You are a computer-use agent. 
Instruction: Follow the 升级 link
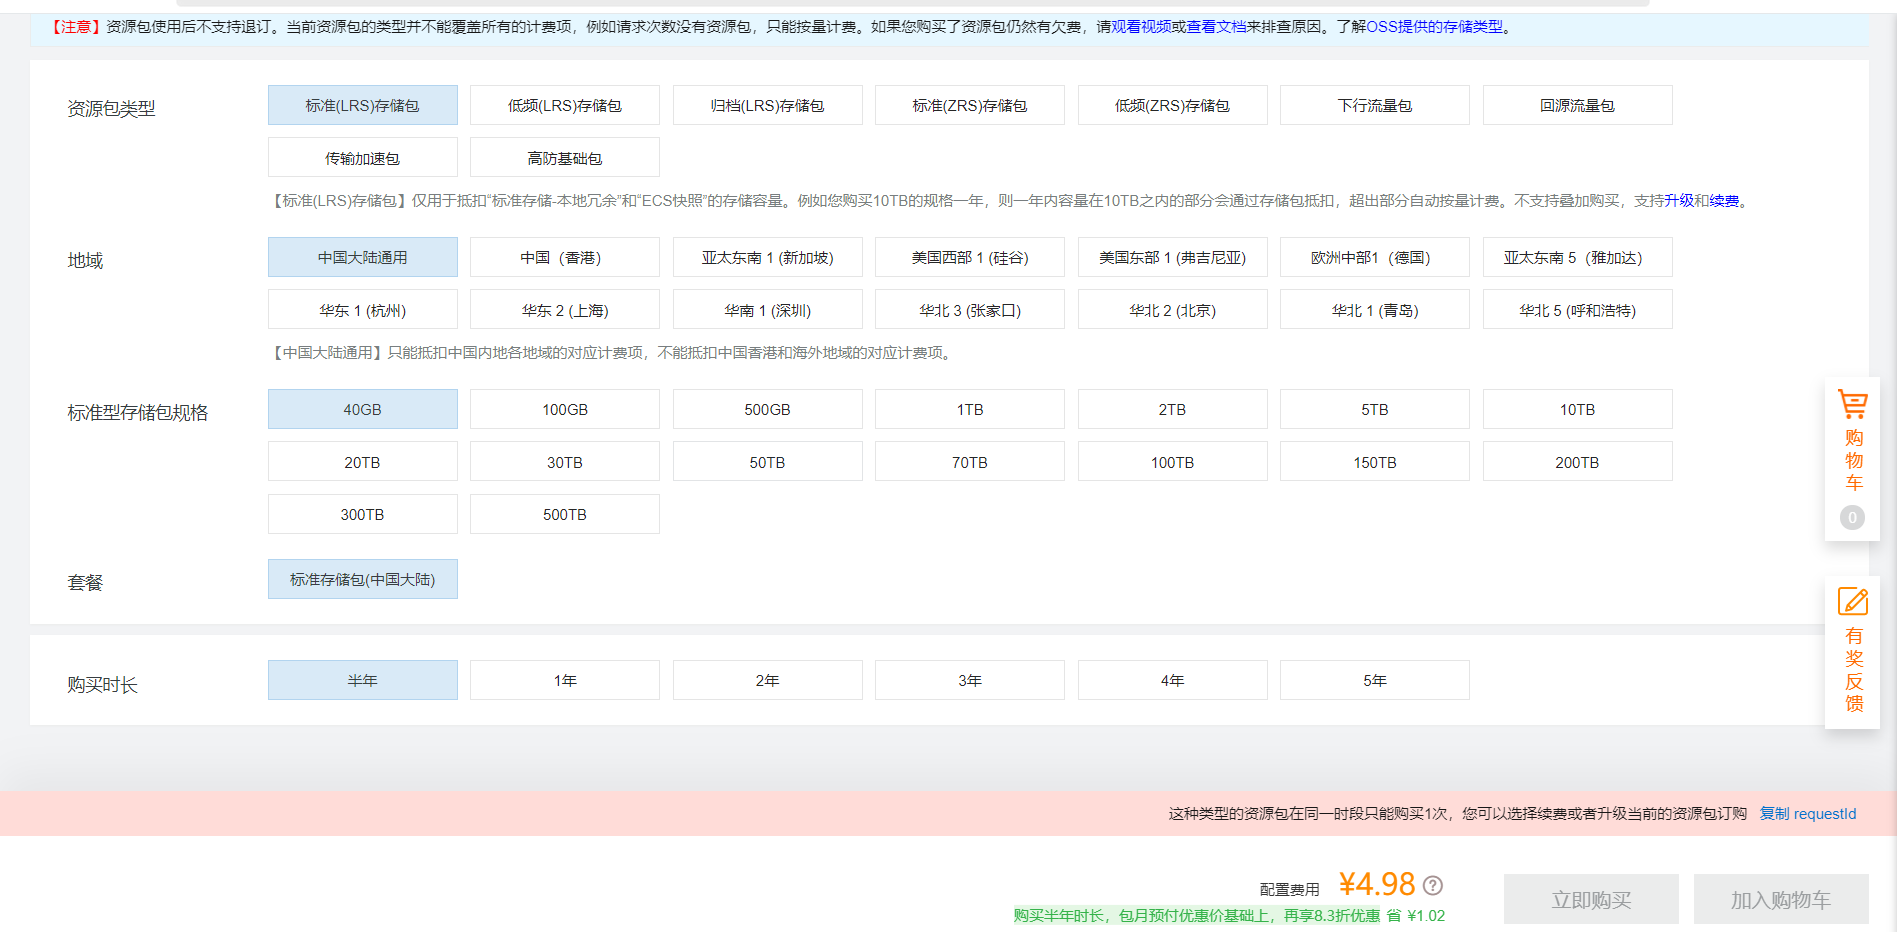(1679, 201)
